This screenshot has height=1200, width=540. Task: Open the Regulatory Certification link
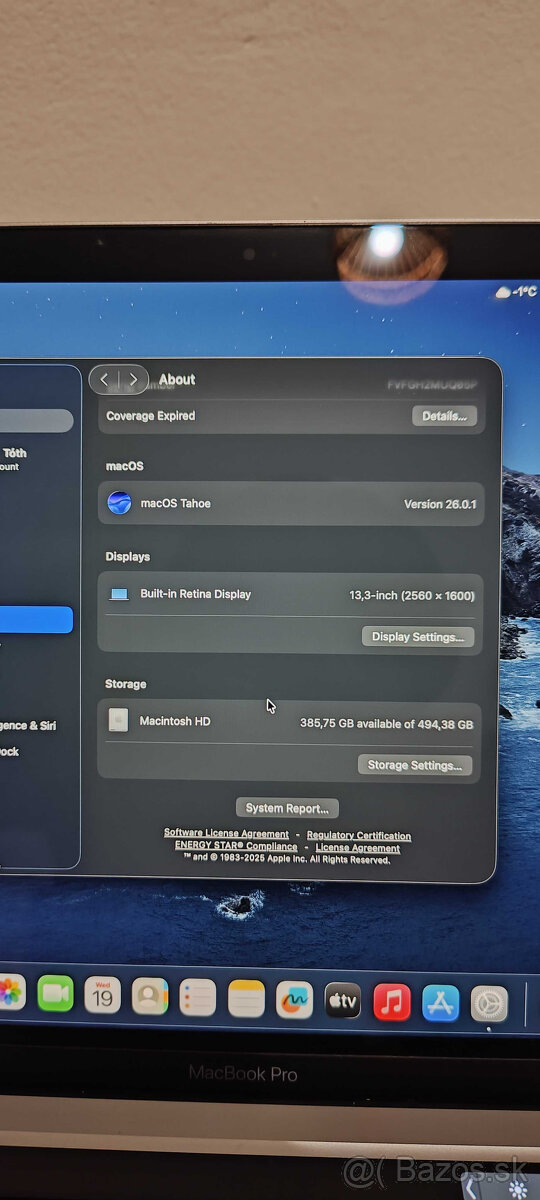click(359, 836)
